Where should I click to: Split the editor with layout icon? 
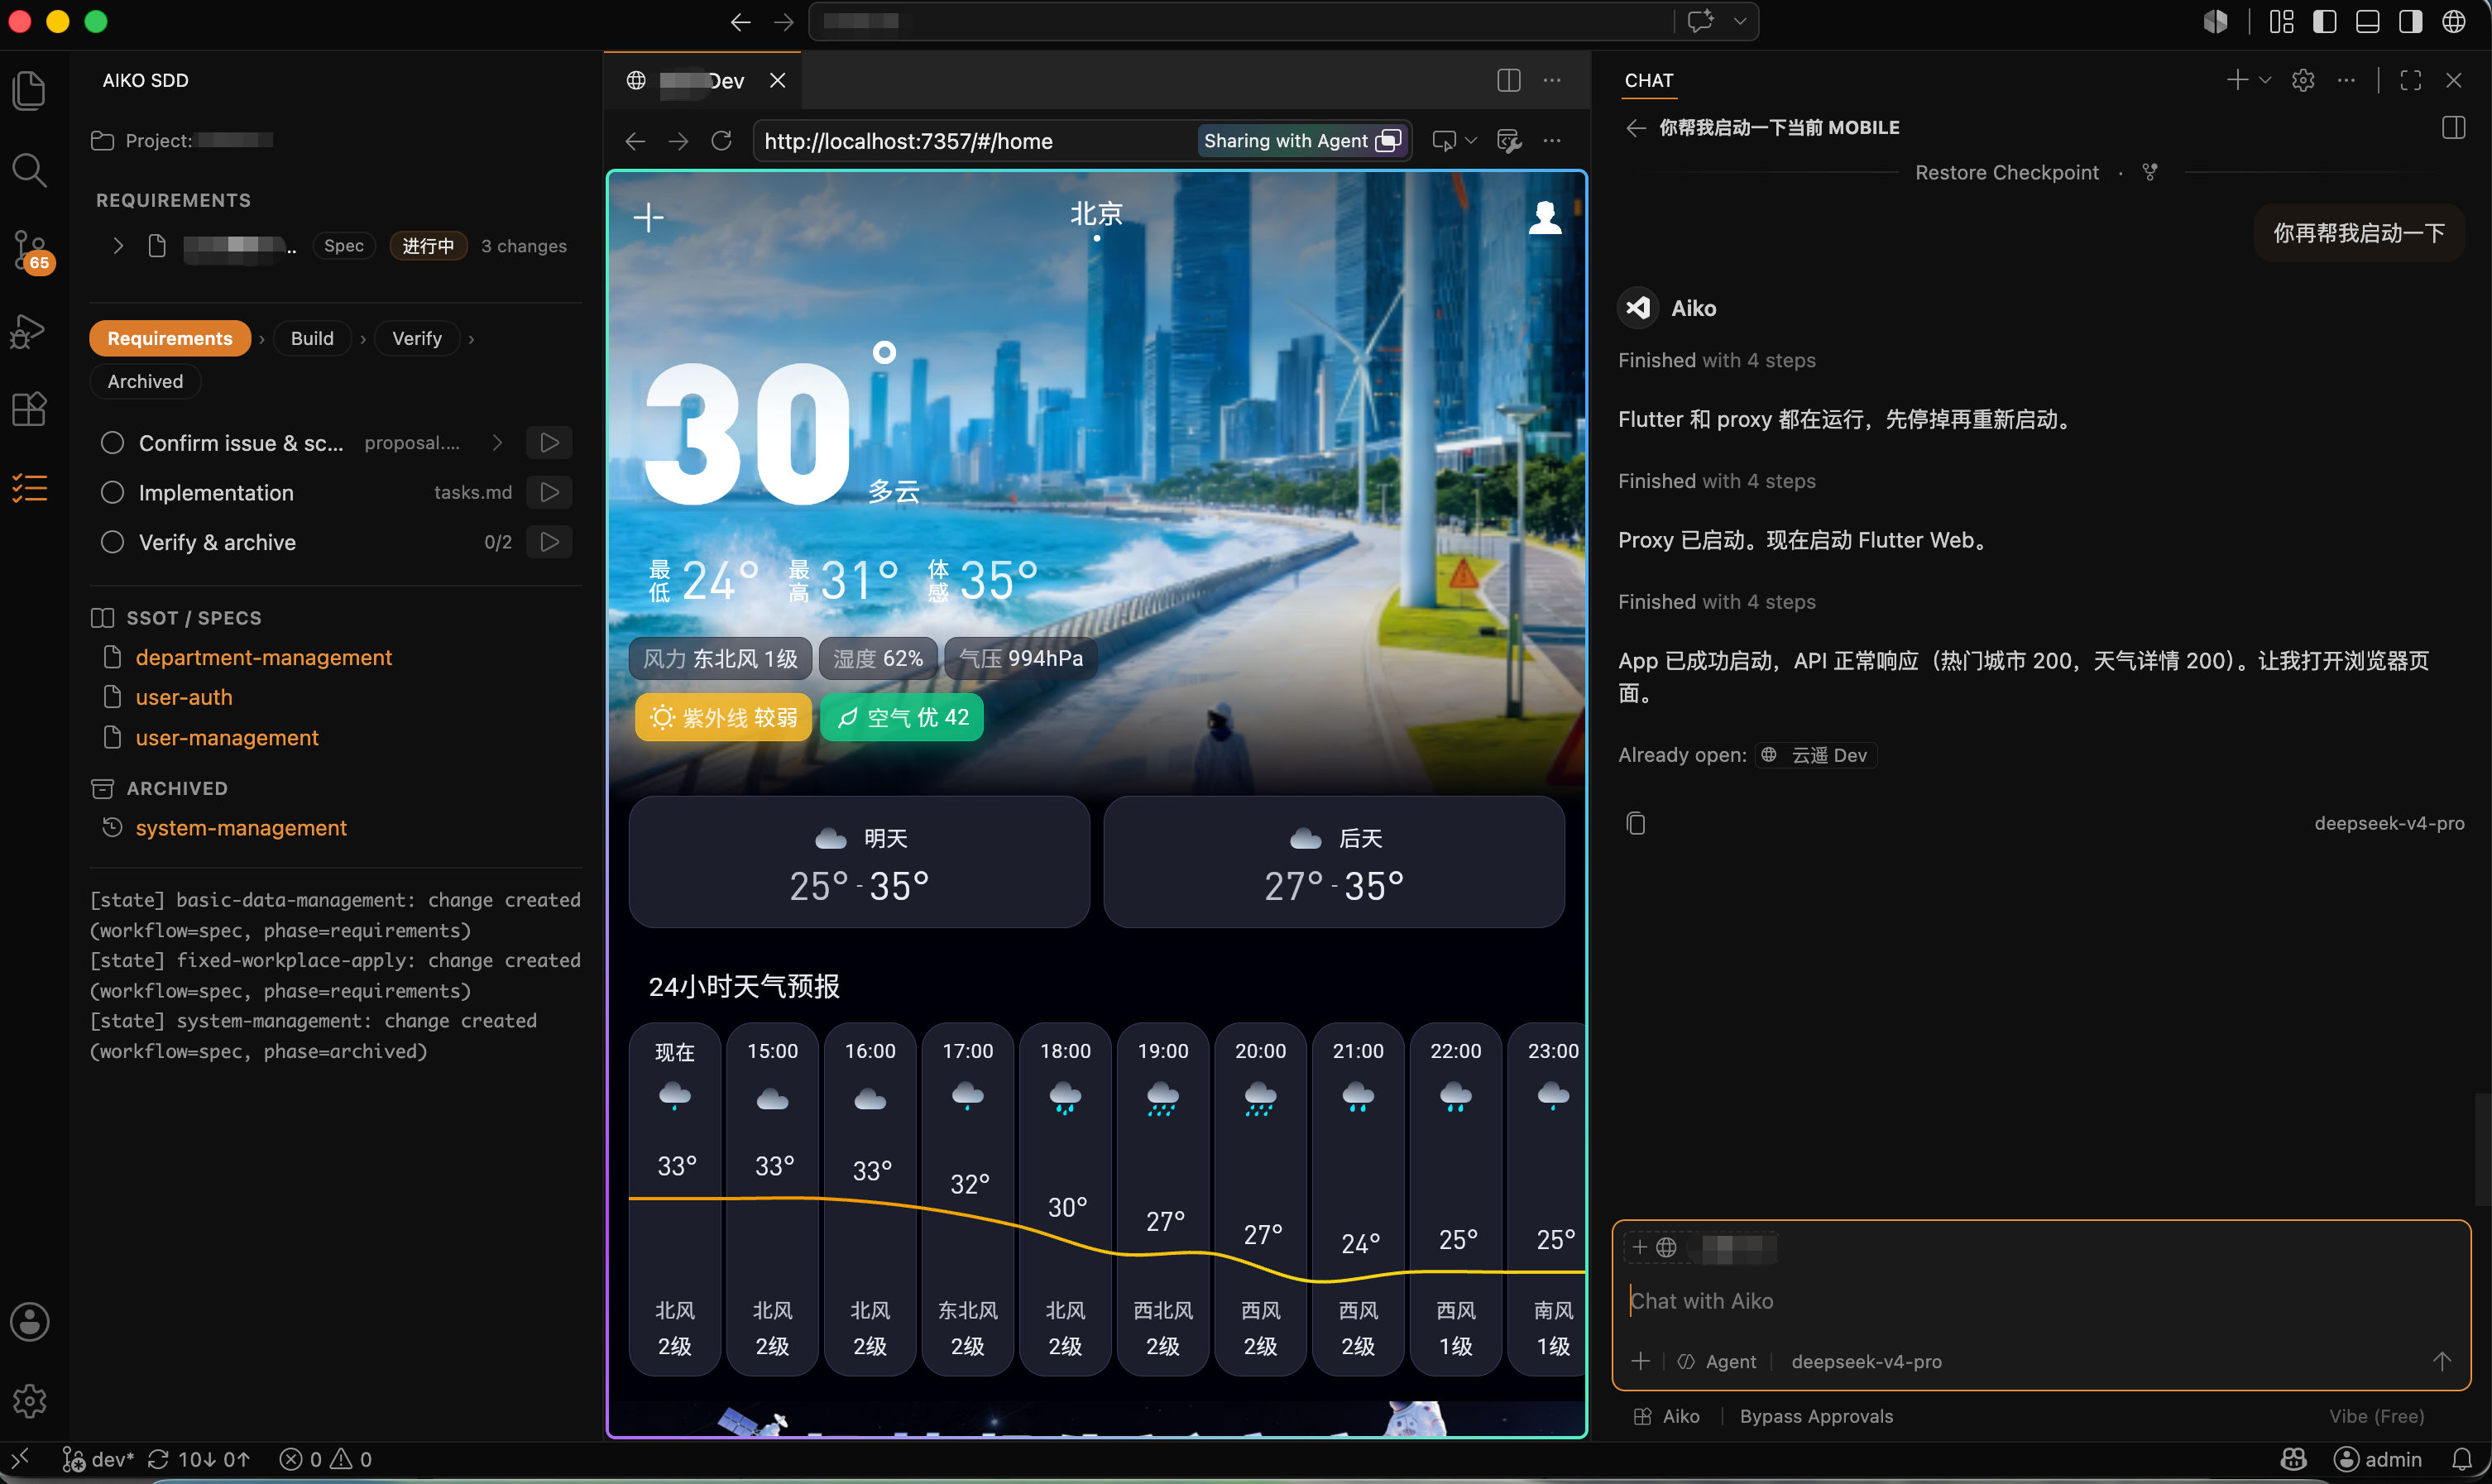click(x=1508, y=80)
